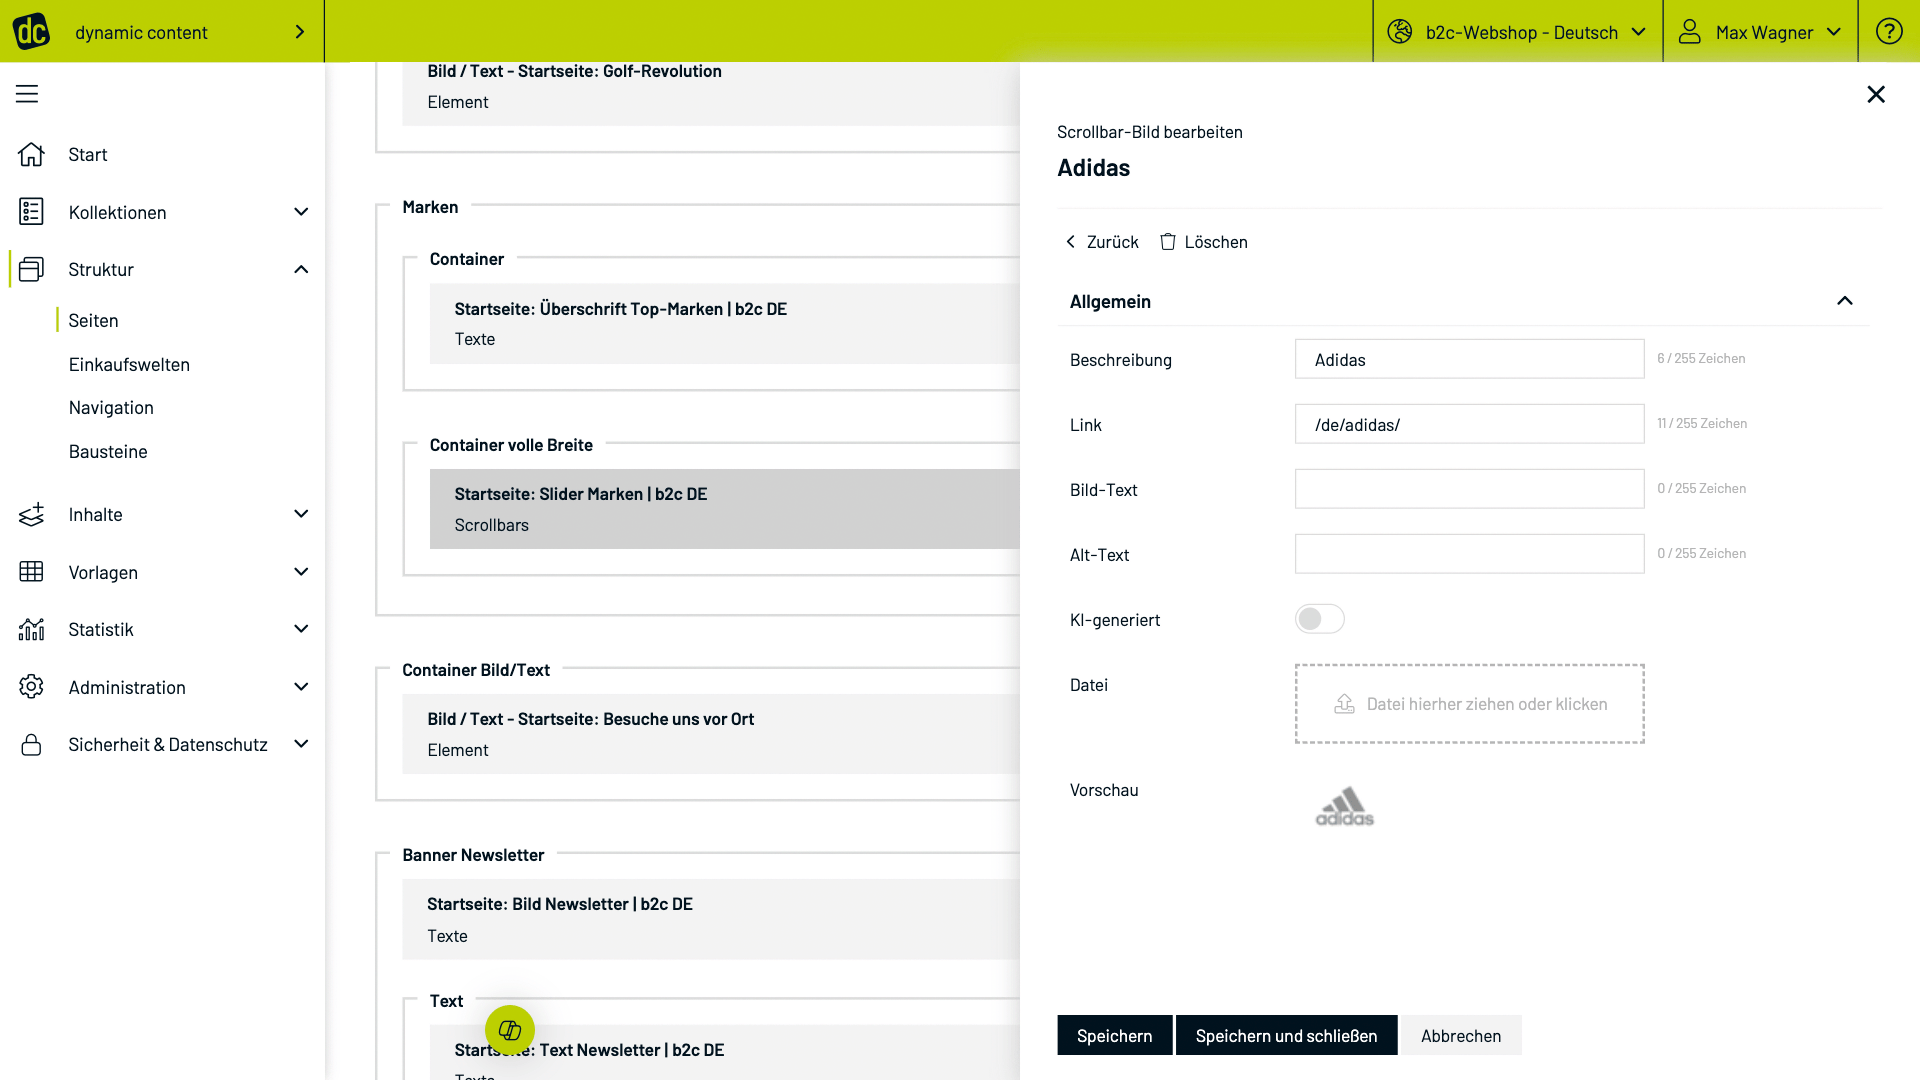Click the user profile icon
Viewport: 1920px width, 1080px height.
(1690, 32)
